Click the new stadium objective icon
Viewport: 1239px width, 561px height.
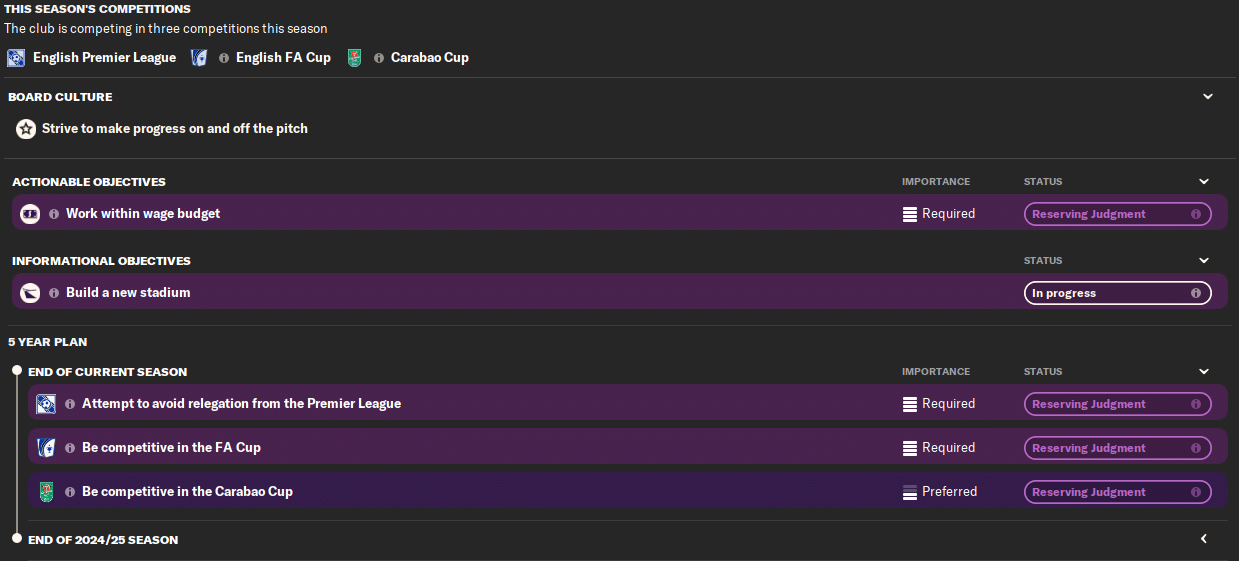coord(30,293)
